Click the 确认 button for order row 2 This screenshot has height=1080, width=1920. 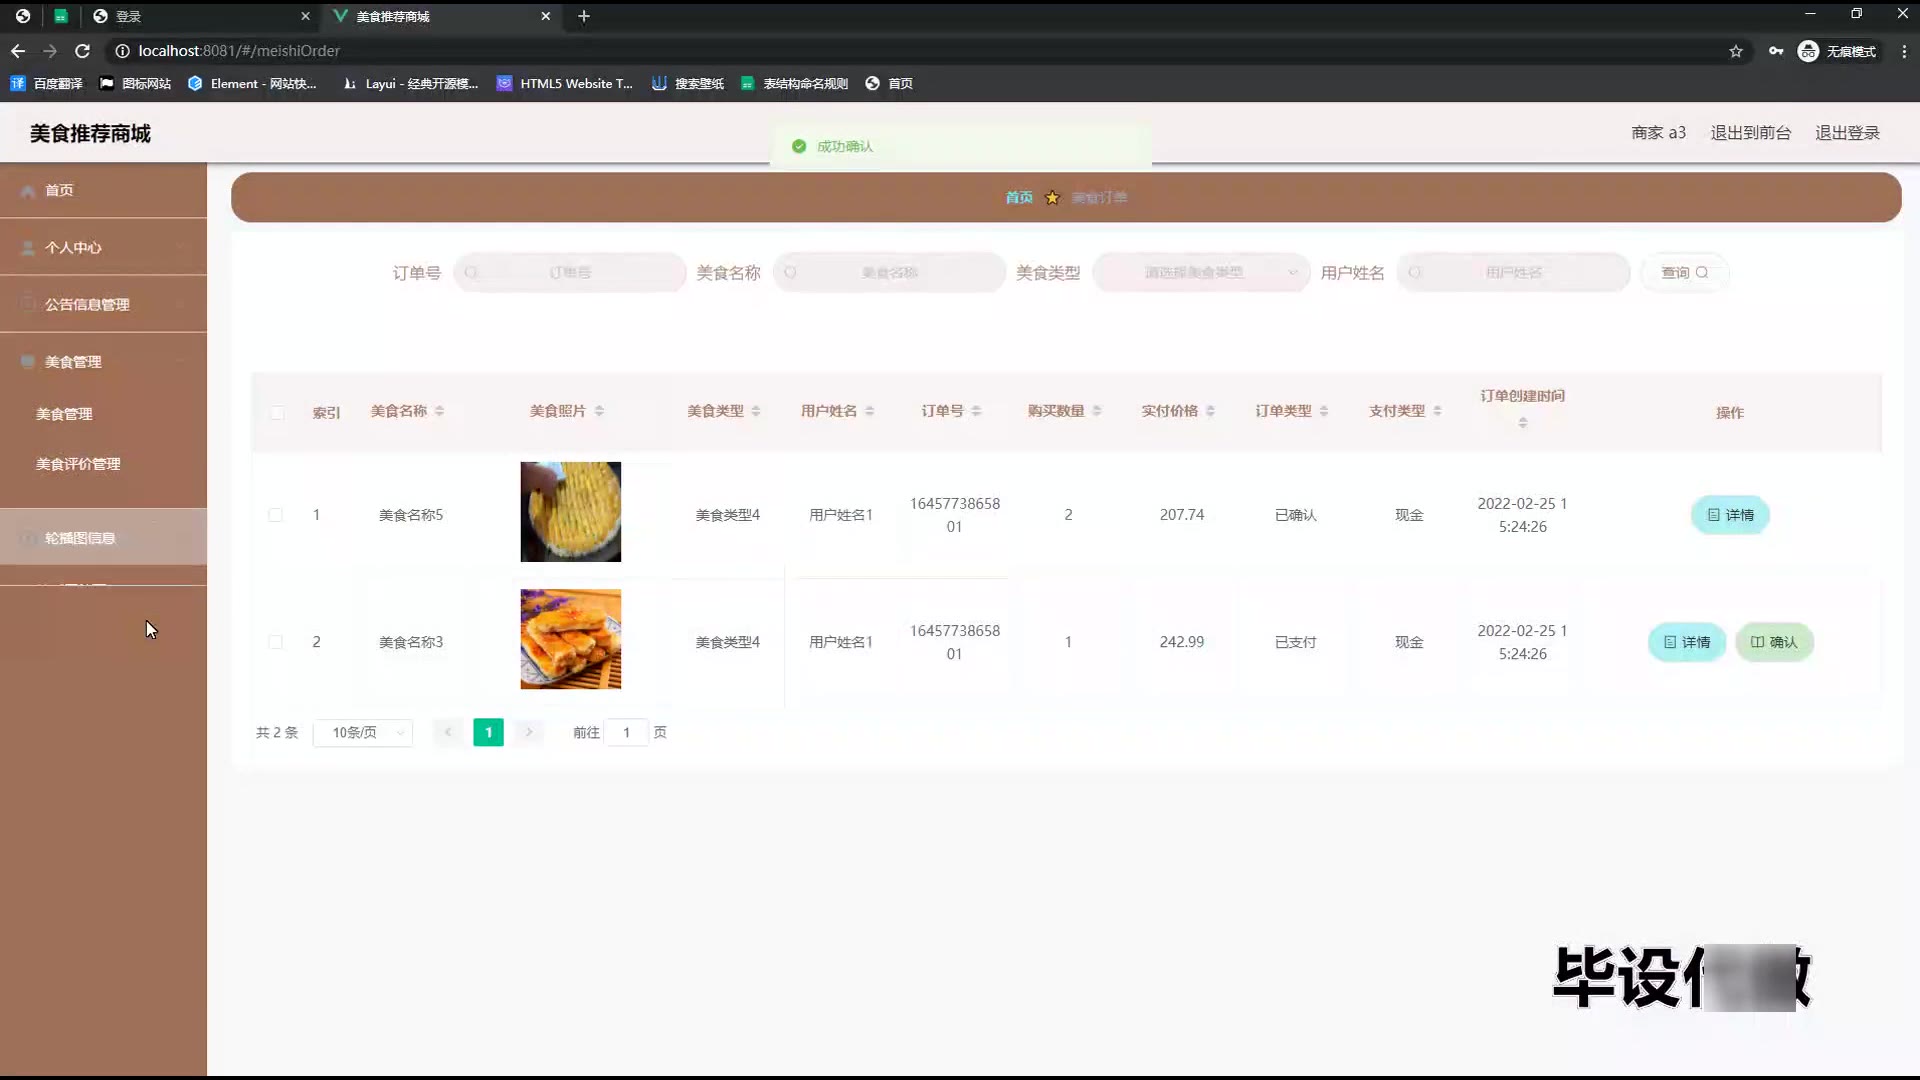tap(1774, 642)
